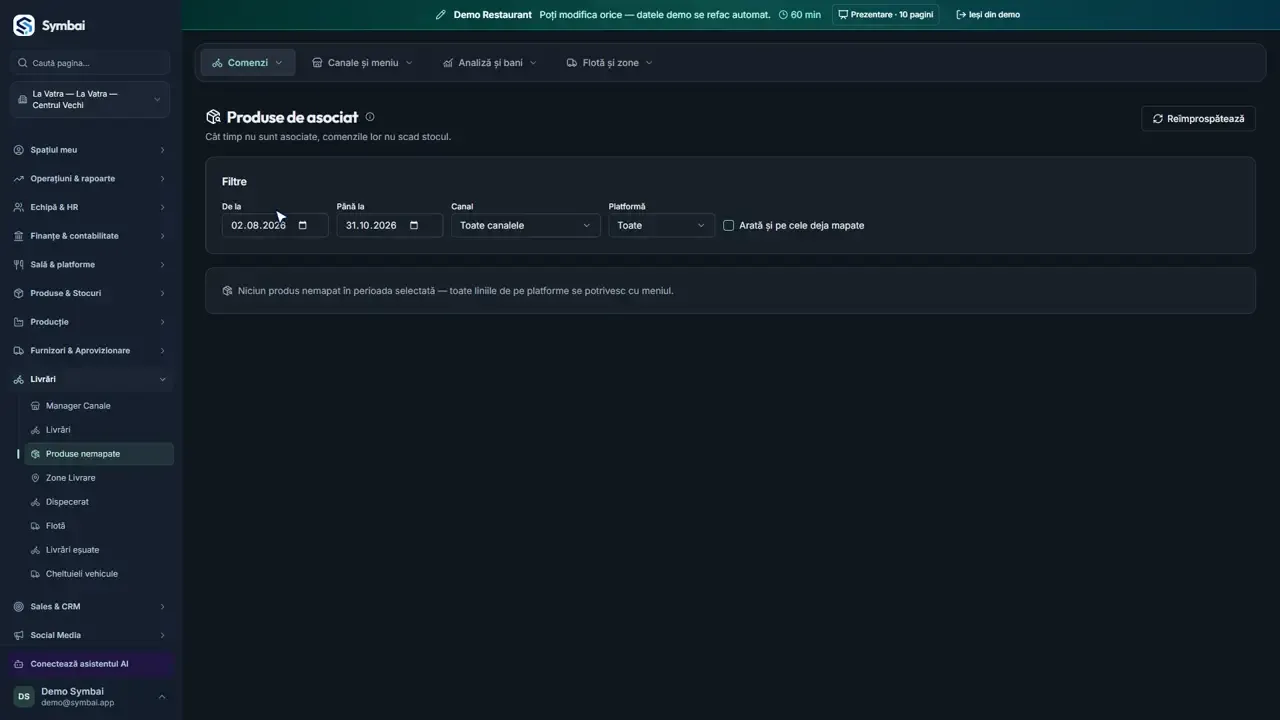Expand the Produse & Stocuri section
This screenshot has width=1280, height=720.
90,293
